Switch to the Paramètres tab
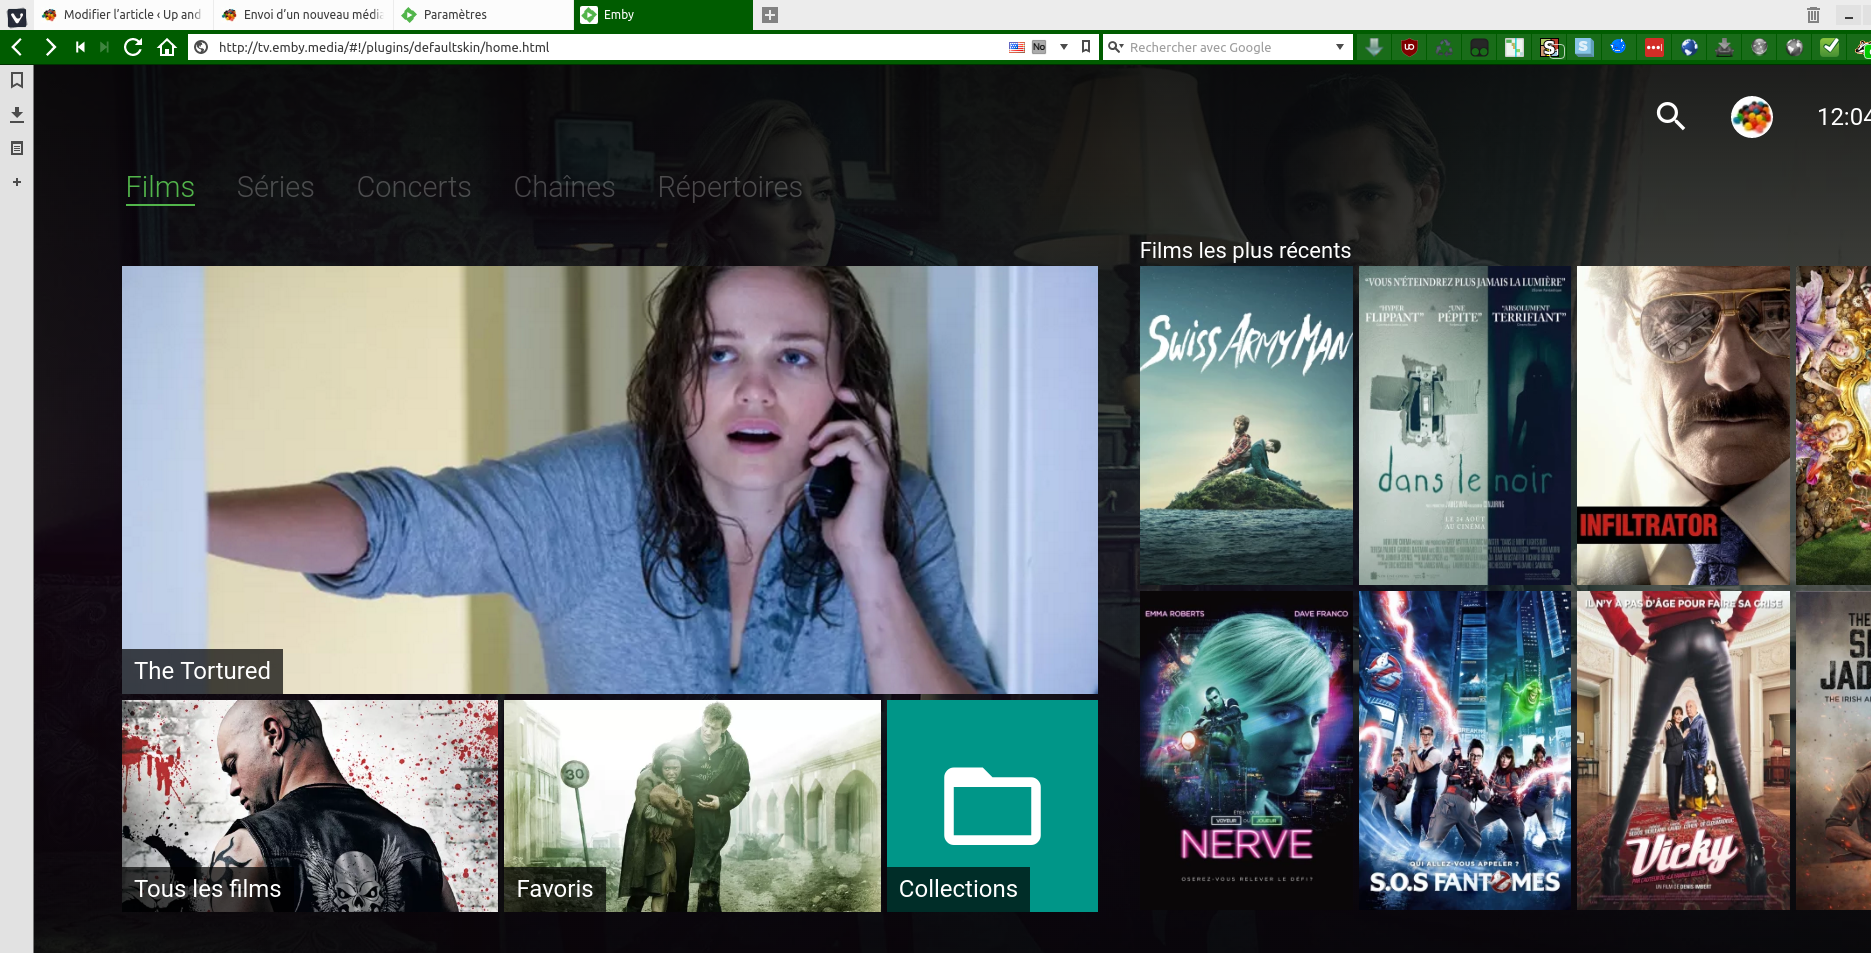The image size is (1871, 953). point(483,15)
